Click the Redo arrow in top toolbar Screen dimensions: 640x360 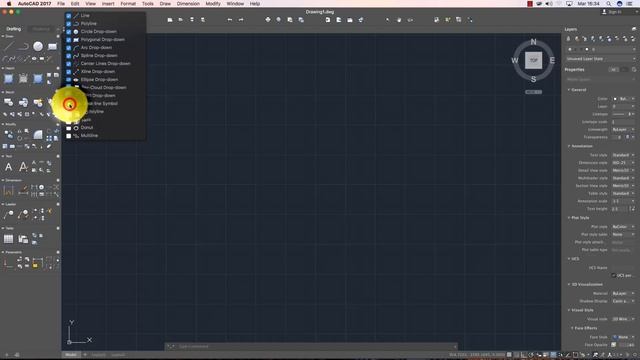pyautogui.click(x=241, y=20)
